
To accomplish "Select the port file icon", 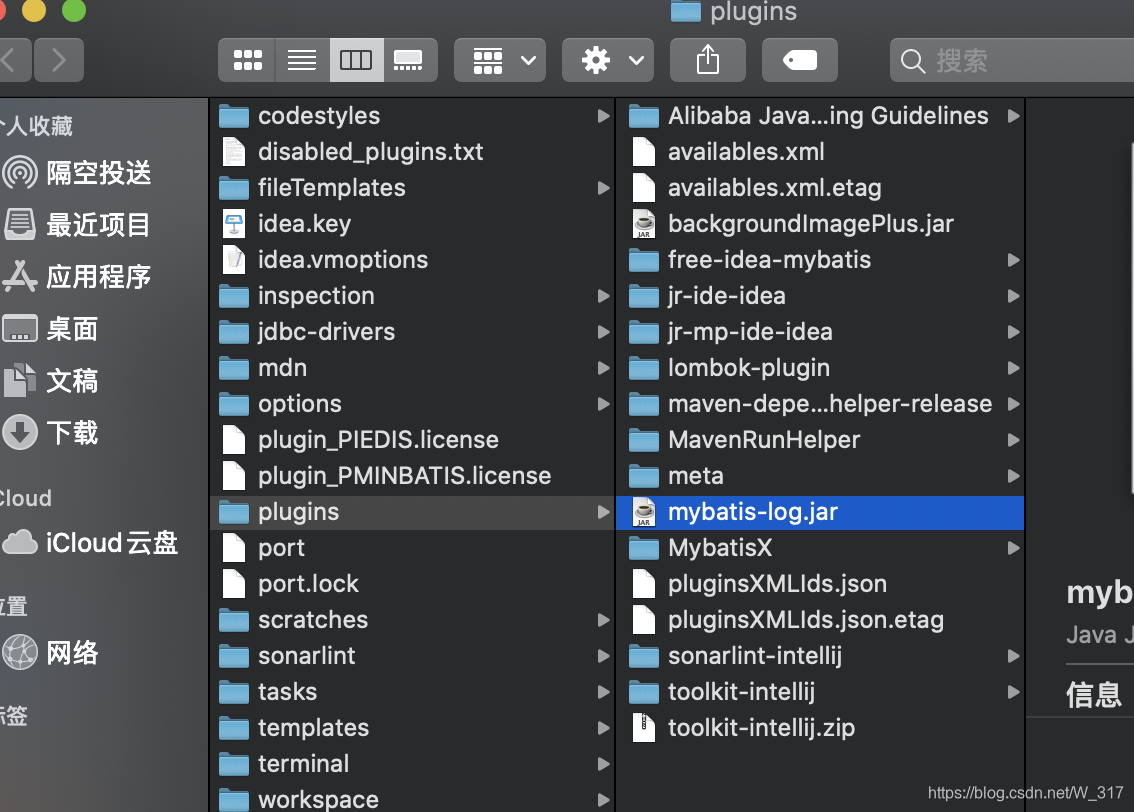I will (234, 548).
